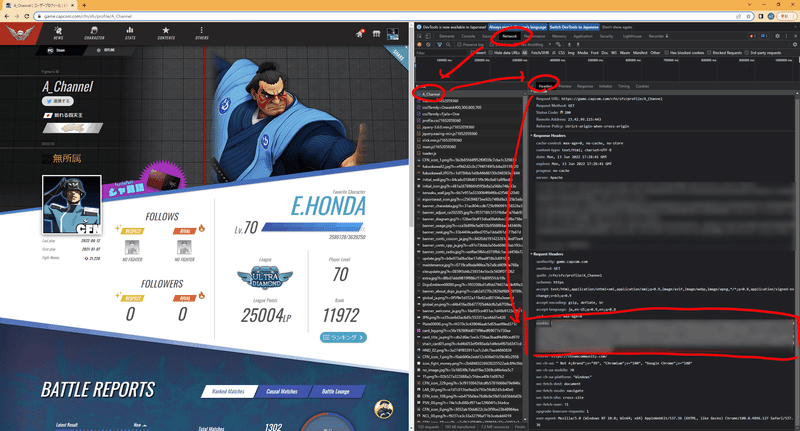Image resolution: width=800 pixels, height=431 pixels.
Task: Open the Cookies tab of request details
Action: [642, 86]
